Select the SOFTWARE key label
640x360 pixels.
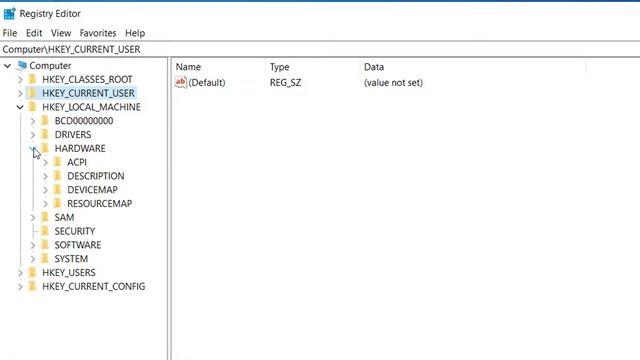78,245
